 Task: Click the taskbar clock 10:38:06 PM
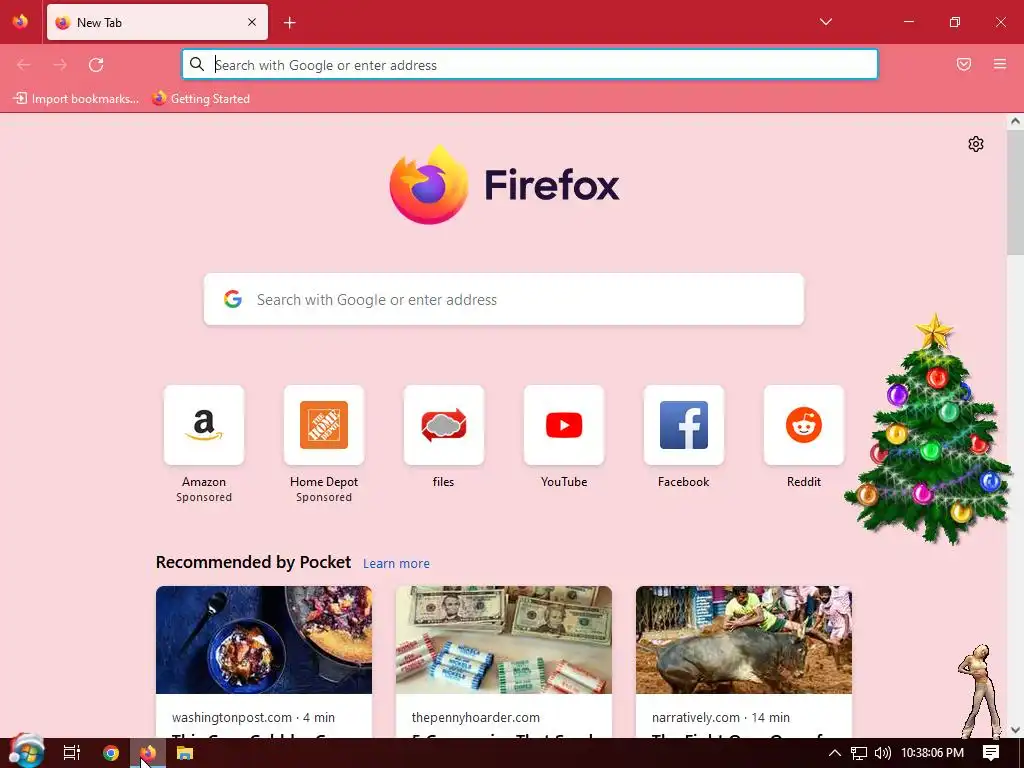pyautogui.click(x=933, y=753)
